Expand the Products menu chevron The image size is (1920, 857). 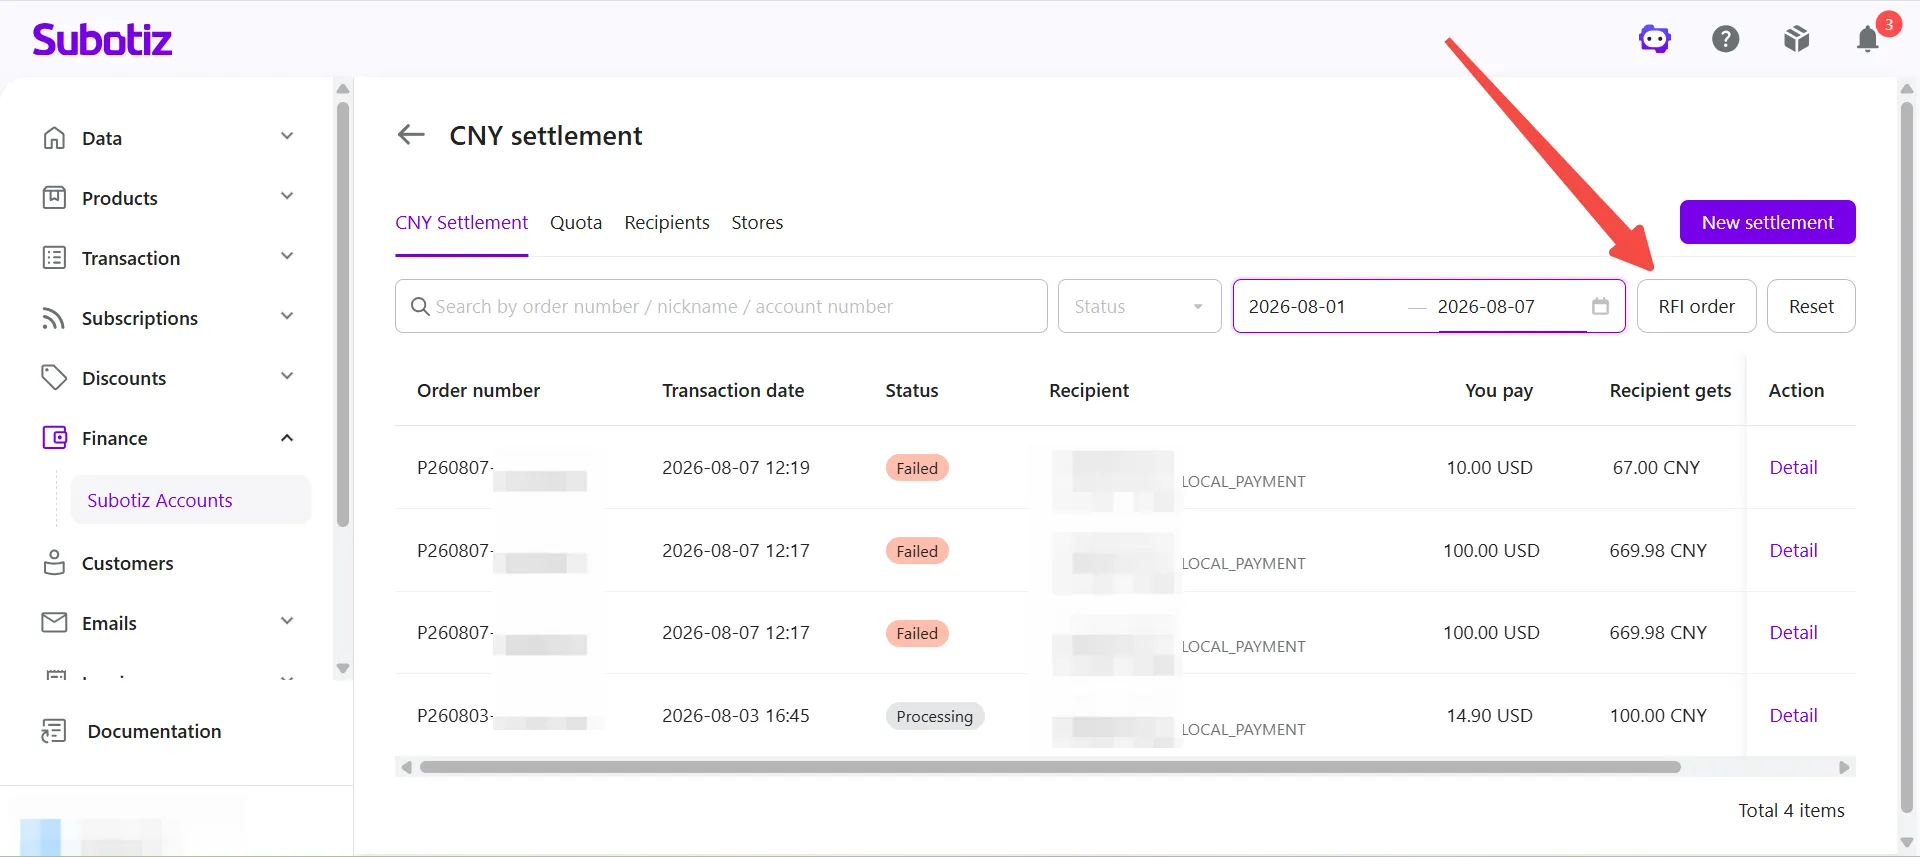pos(287,196)
